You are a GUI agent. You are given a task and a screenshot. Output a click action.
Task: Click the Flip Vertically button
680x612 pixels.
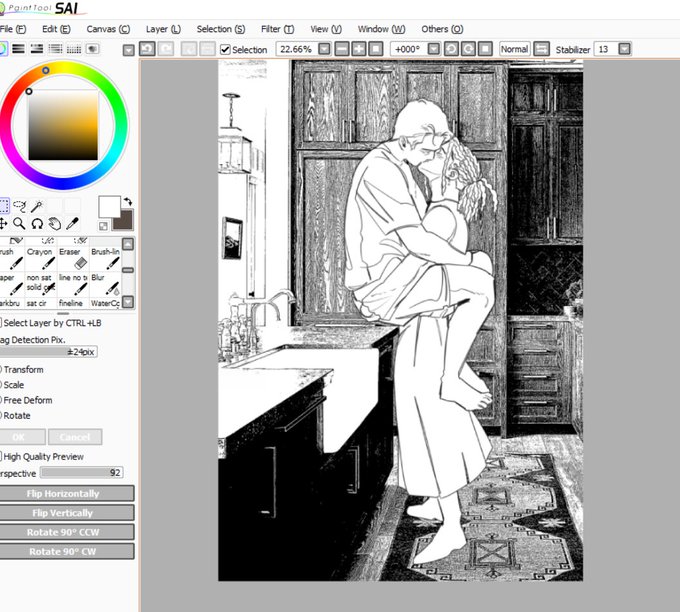tap(66, 513)
